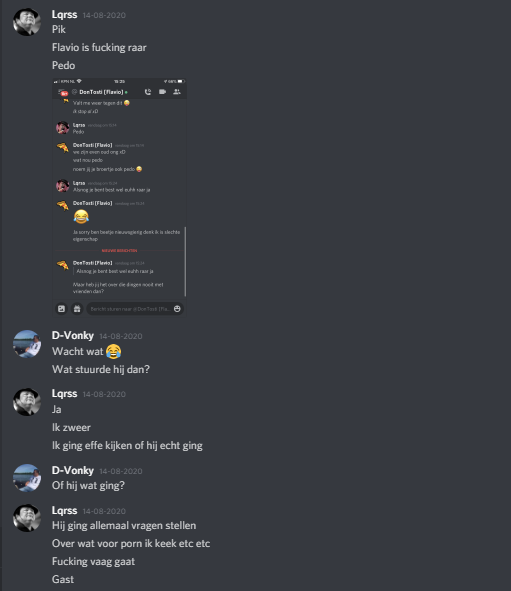The width and height of the screenshot is (511, 591).
Task: Click the image upload icon beside gift
Action: coord(61,309)
